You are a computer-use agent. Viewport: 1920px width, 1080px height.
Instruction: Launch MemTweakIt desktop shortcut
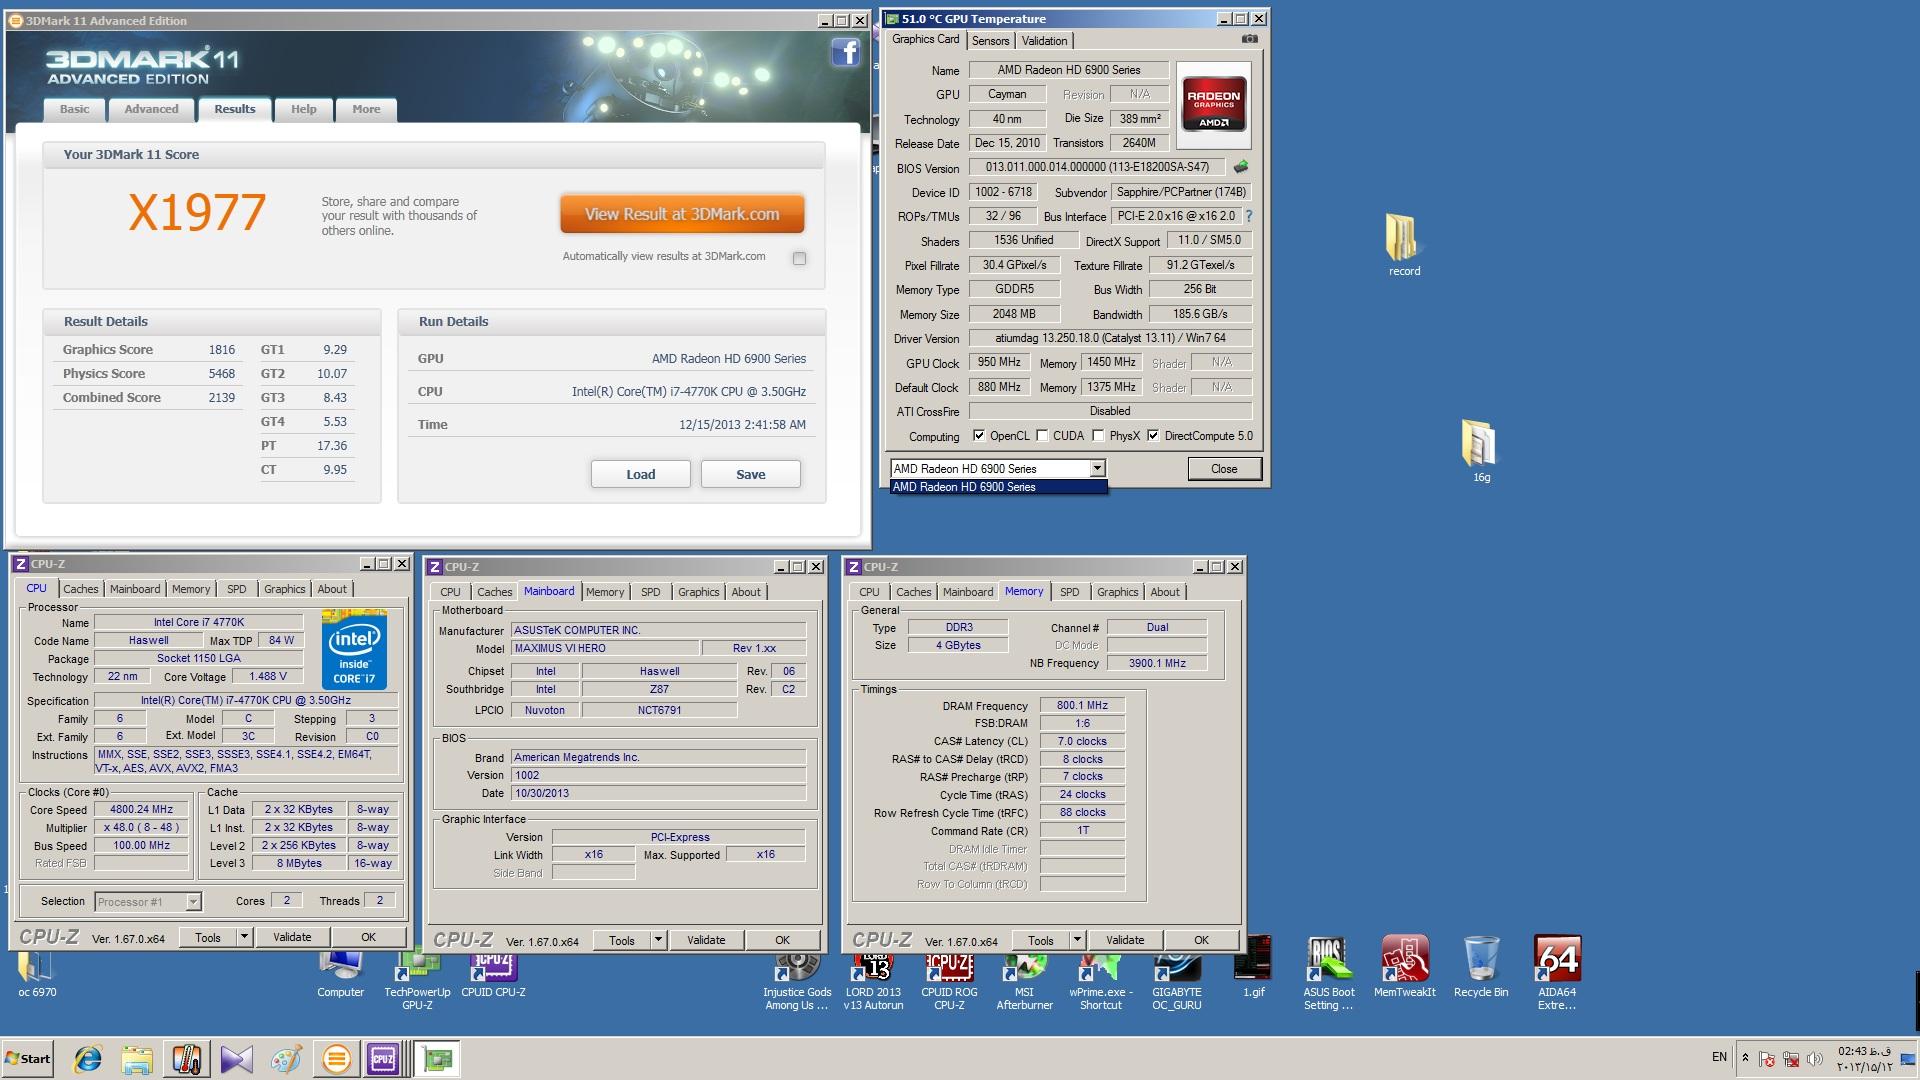(x=1405, y=968)
